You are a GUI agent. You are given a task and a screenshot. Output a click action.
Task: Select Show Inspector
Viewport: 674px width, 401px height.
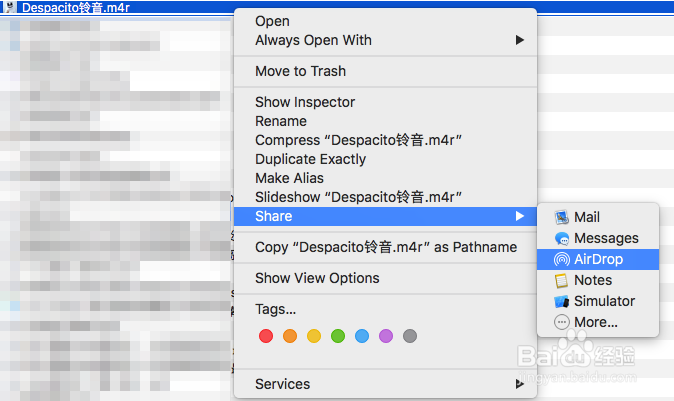pyautogui.click(x=385, y=102)
